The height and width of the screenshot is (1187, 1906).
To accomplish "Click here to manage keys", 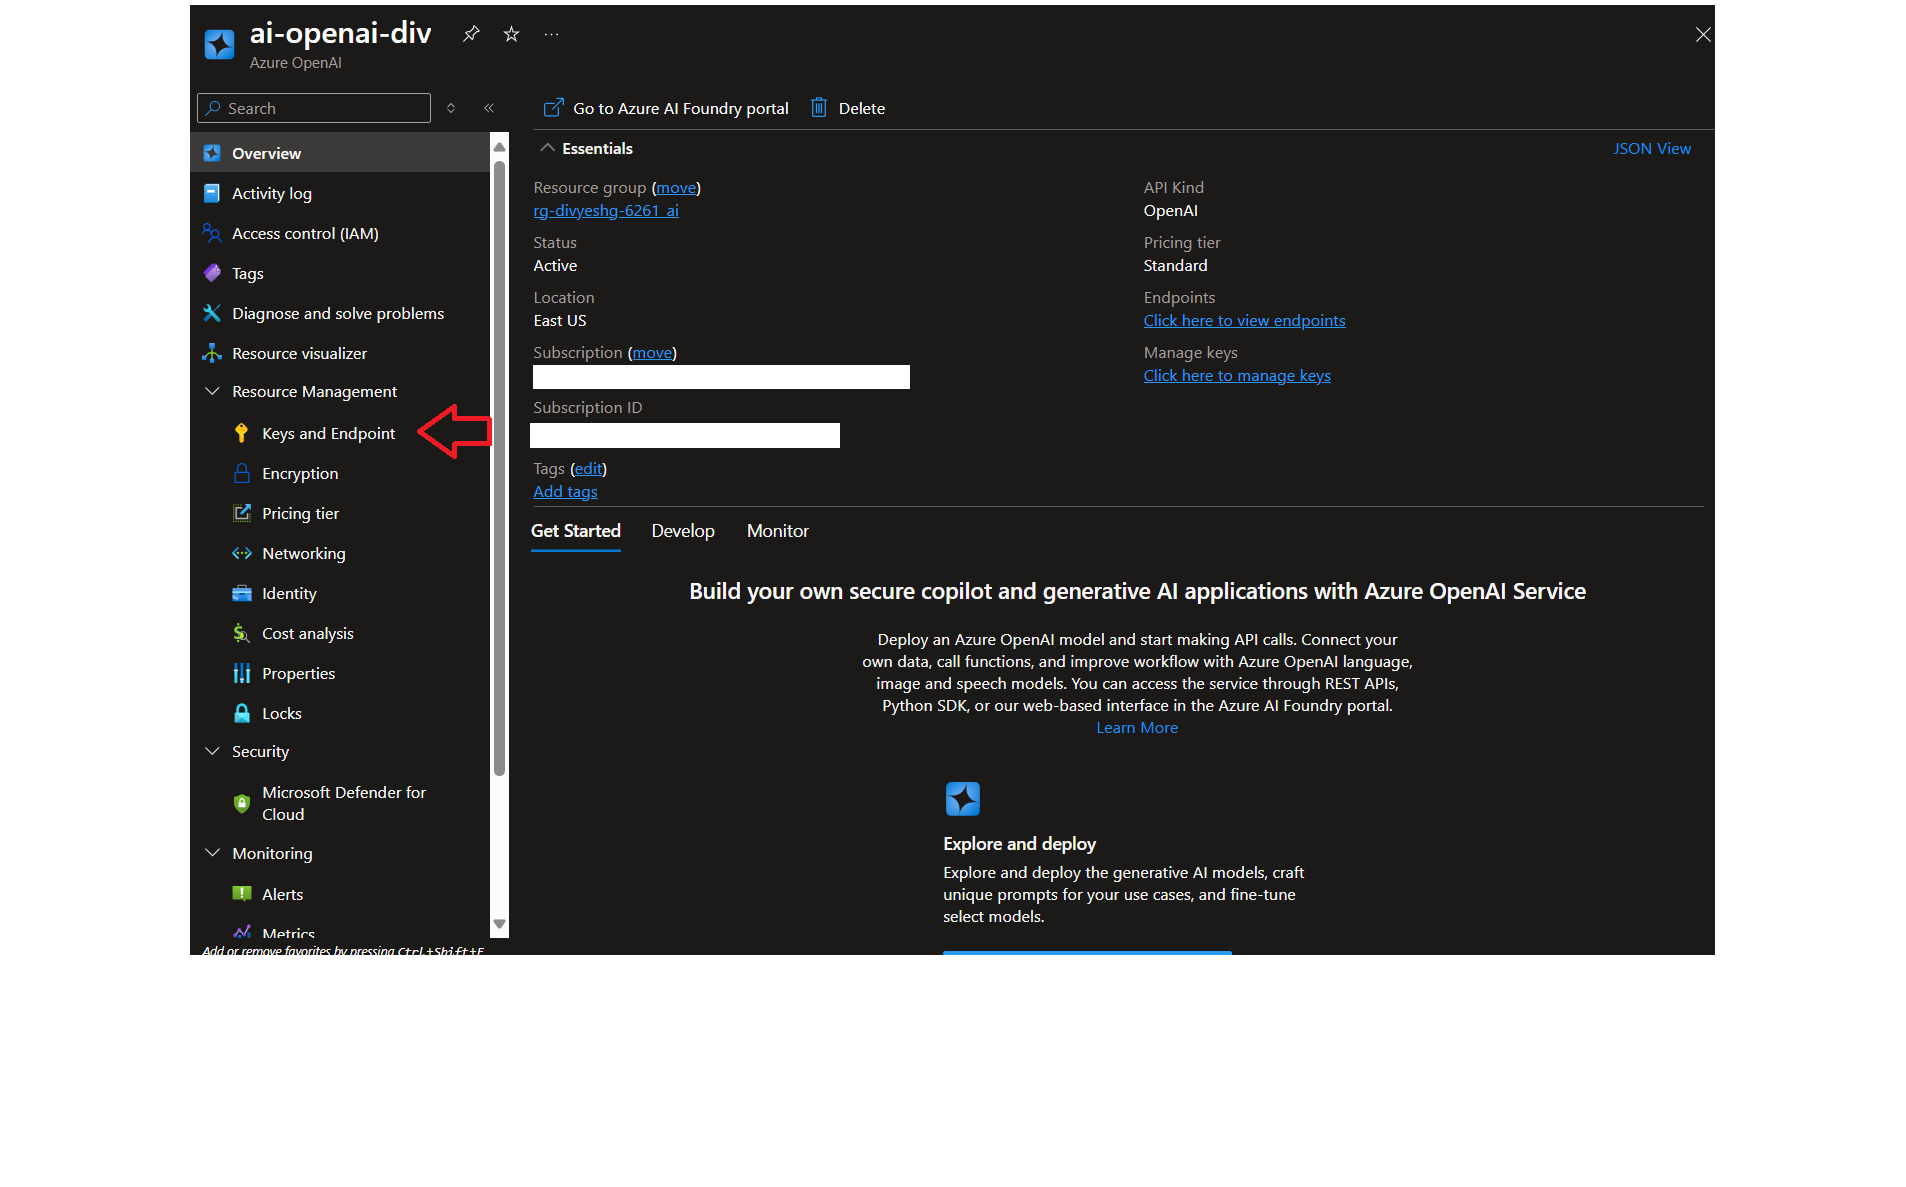I will (1237, 375).
